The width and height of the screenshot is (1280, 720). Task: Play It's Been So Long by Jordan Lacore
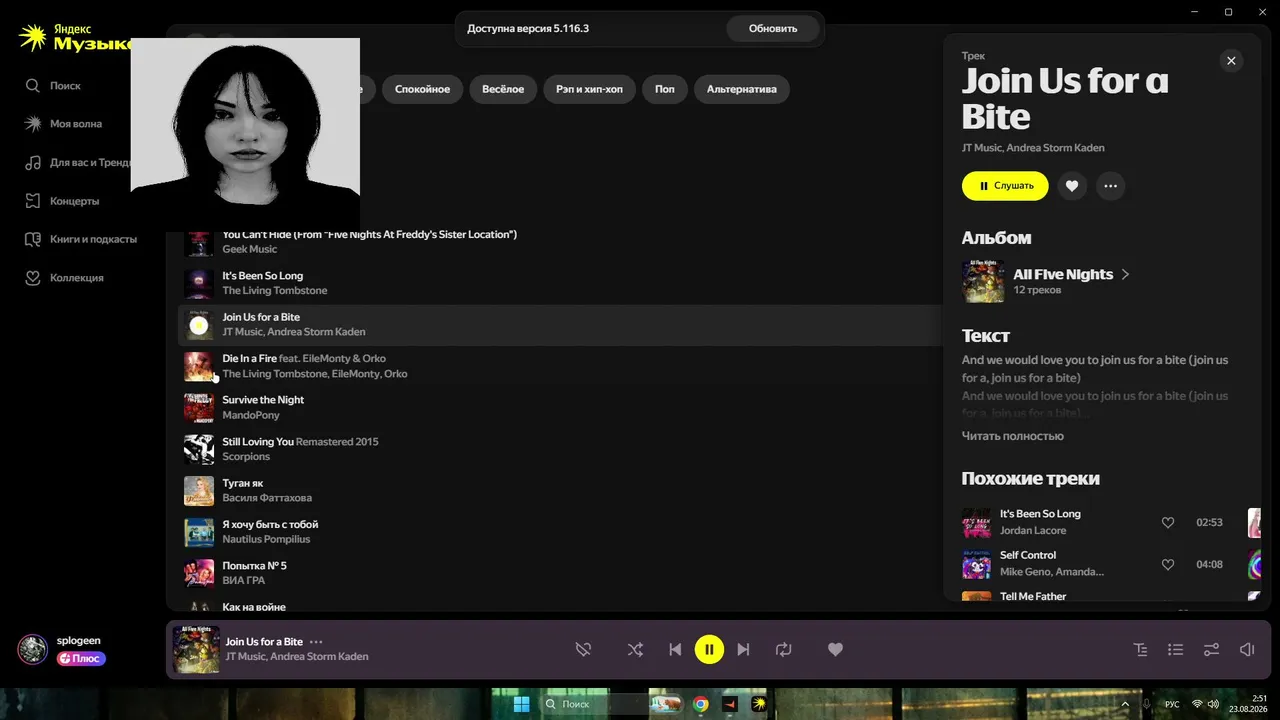pyautogui.click(x=976, y=522)
